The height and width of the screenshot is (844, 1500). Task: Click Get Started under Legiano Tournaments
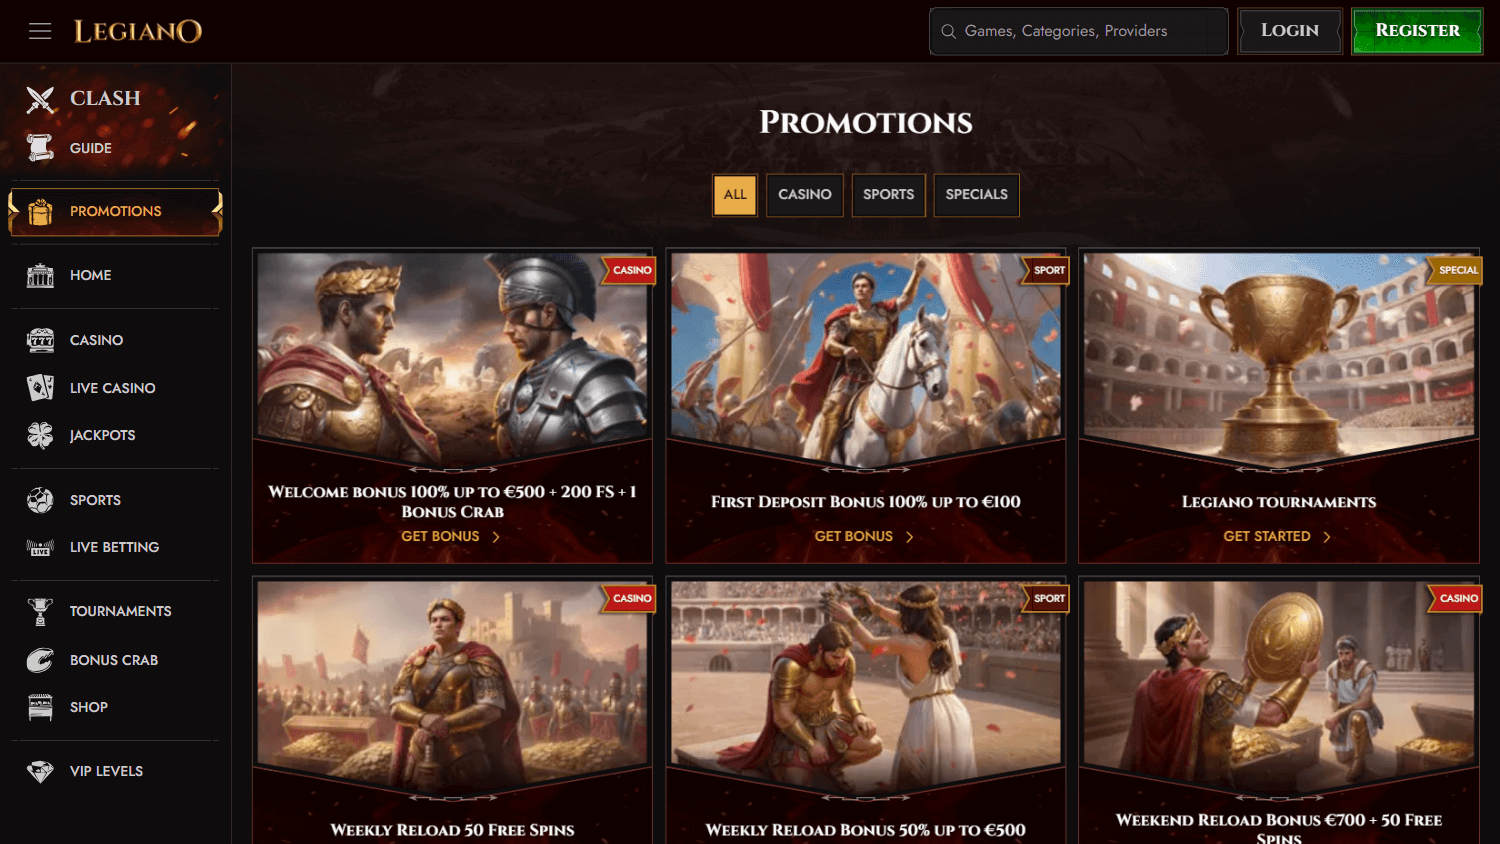[x=1277, y=537]
